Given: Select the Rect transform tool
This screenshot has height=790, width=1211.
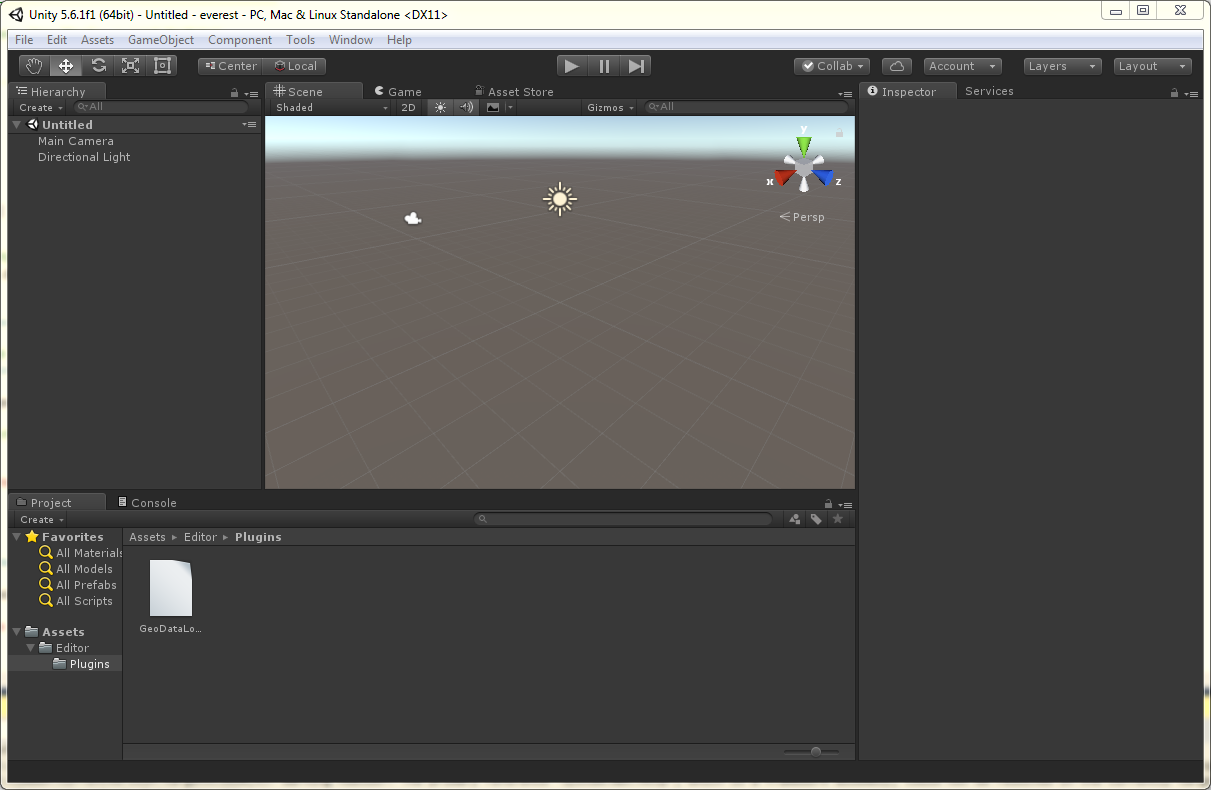Looking at the screenshot, I should 162,66.
